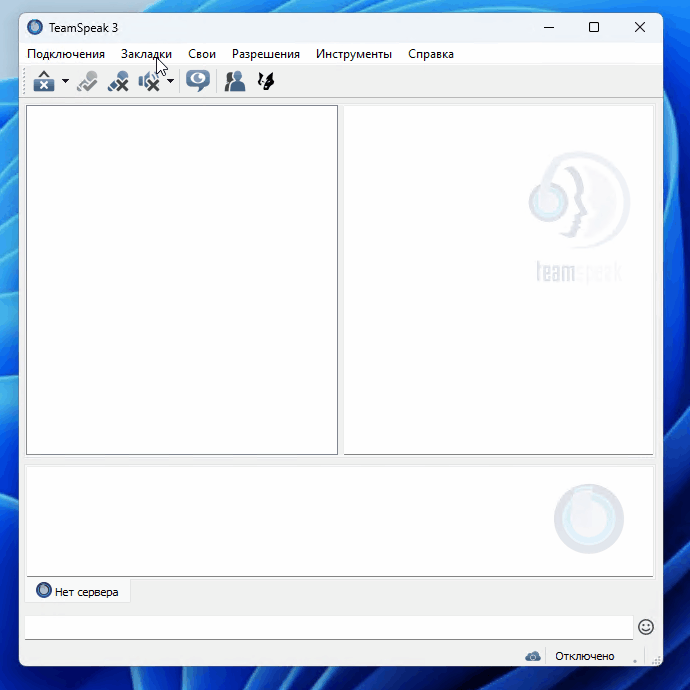Mute the microphone via toolbar icon
Image resolution: width=690 pixels, height=690 pixels.
(118, 81)
